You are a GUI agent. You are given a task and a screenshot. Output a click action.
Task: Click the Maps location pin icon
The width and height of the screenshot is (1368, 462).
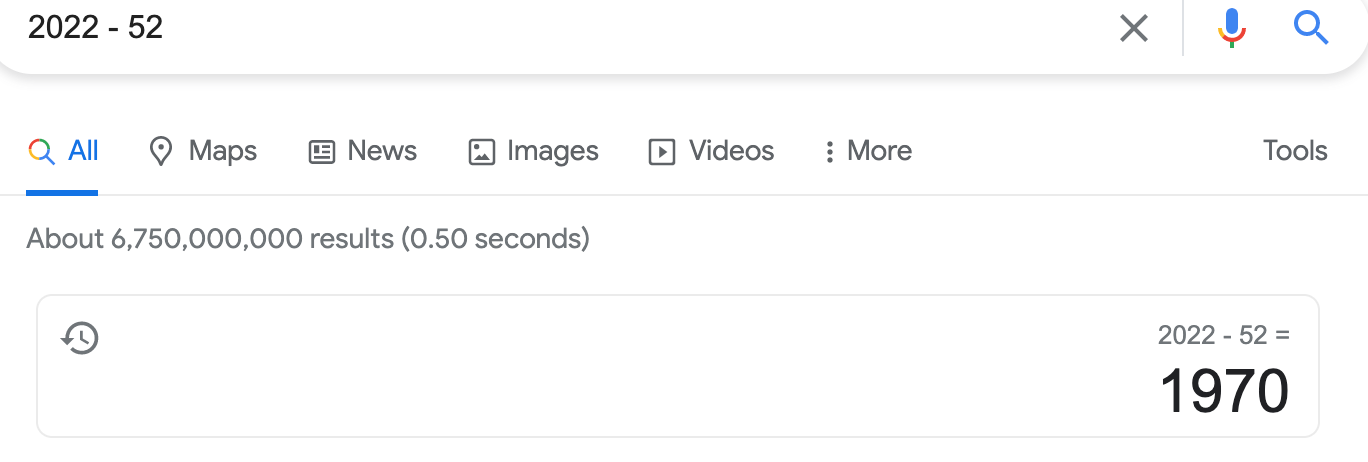coord(160,152)
